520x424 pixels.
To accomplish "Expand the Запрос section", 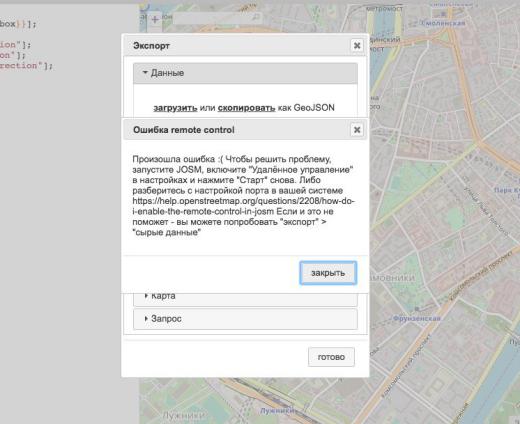I will pos(245,319).
